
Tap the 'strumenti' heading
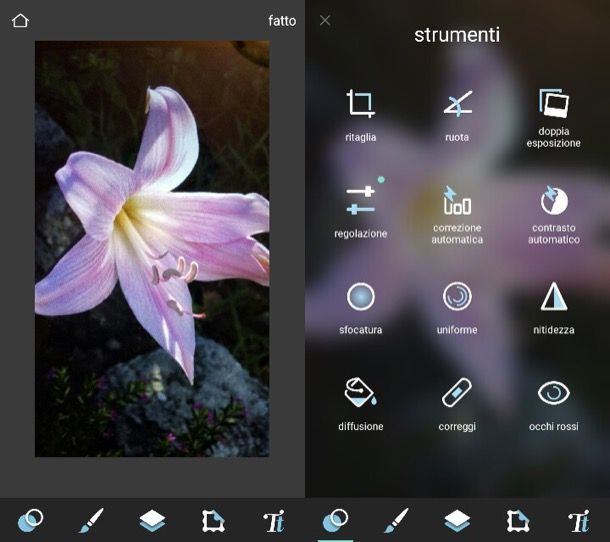click(457, 35)
